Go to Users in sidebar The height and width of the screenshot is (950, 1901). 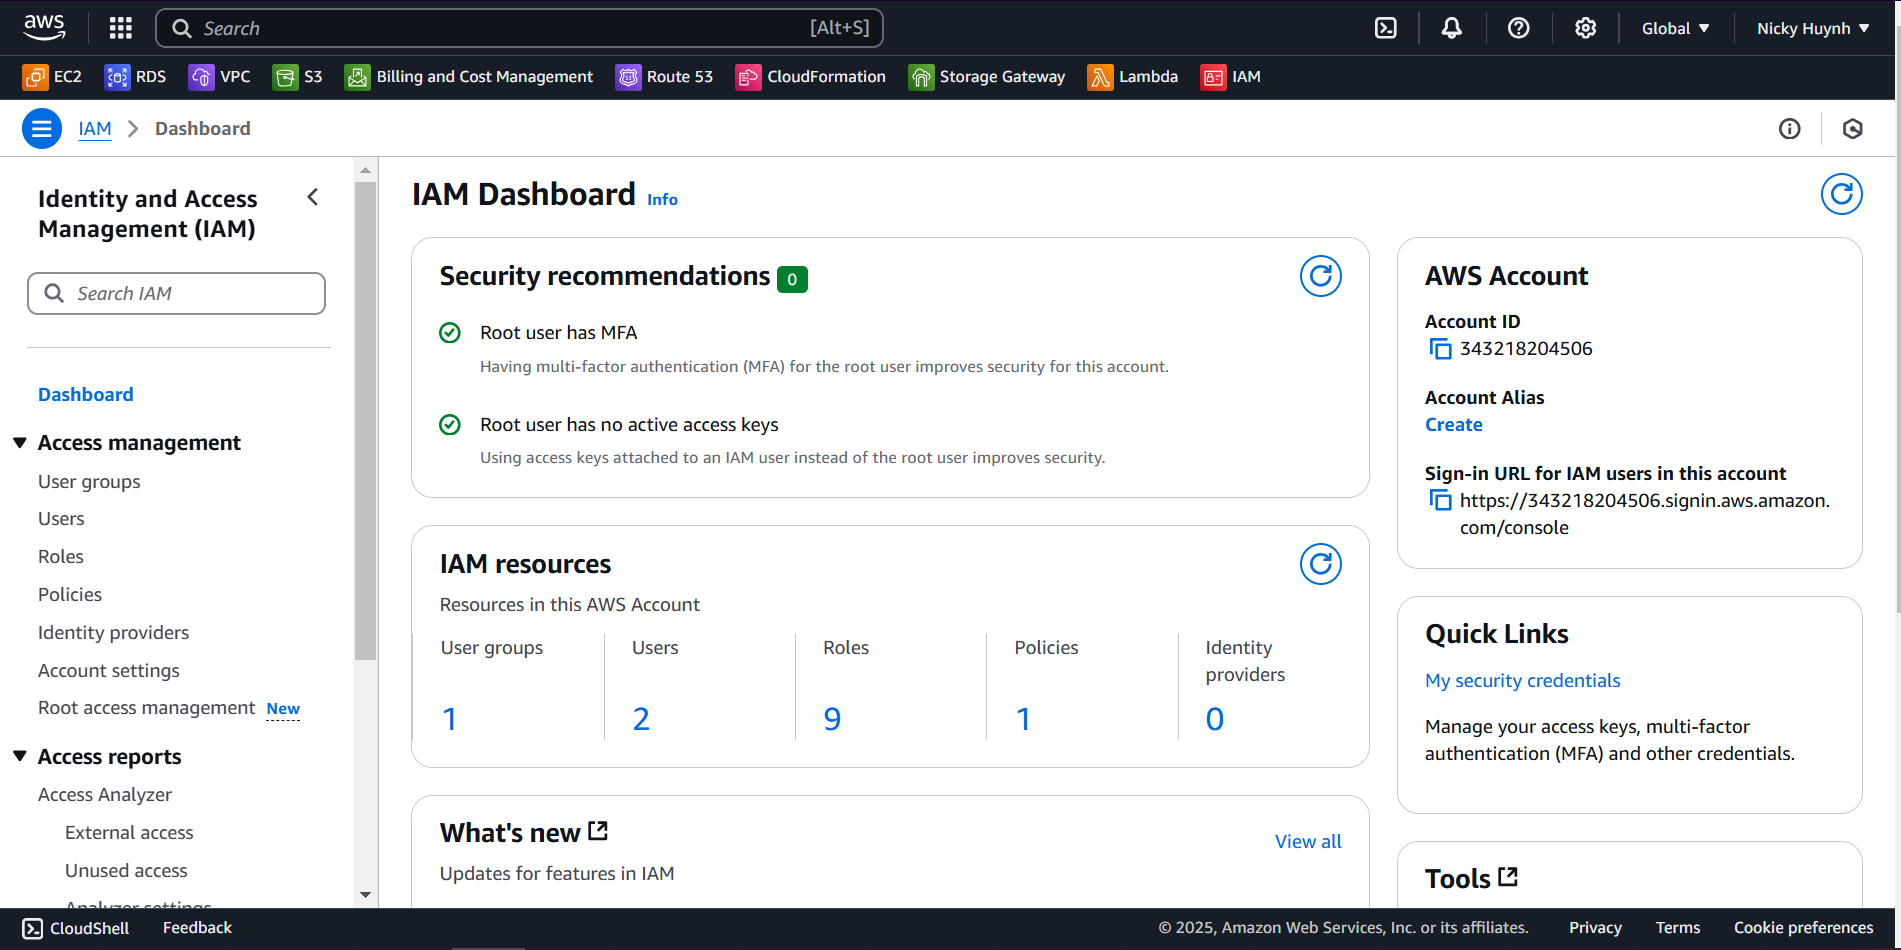coord(61,519)
